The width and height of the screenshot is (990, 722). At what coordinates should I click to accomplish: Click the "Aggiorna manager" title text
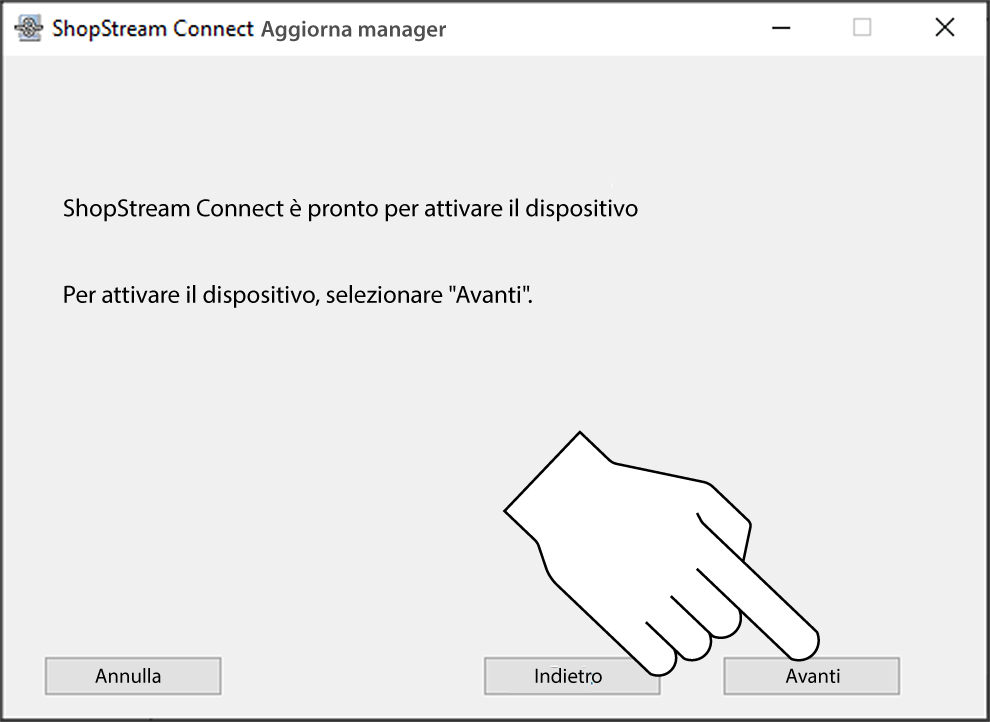click(353, 29)
